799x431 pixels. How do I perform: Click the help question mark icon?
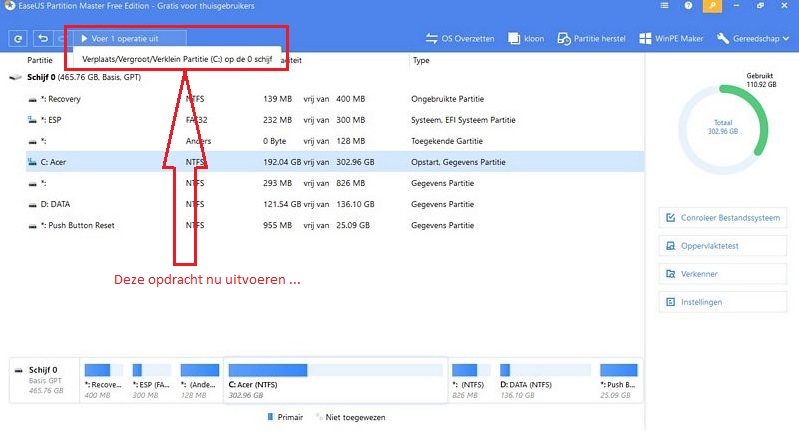[x=688, y=6]
